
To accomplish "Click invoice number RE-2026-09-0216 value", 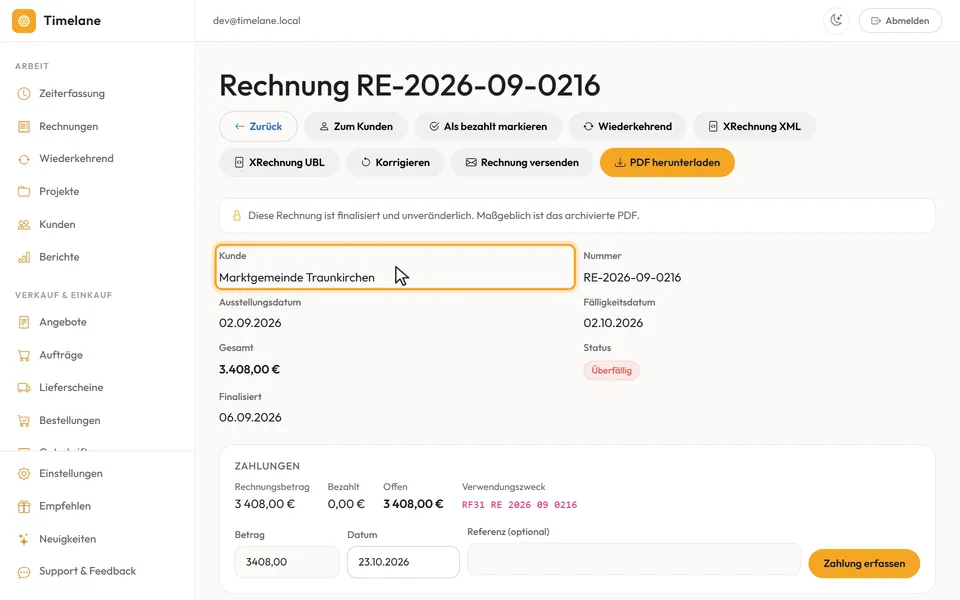I will point(632,278).
